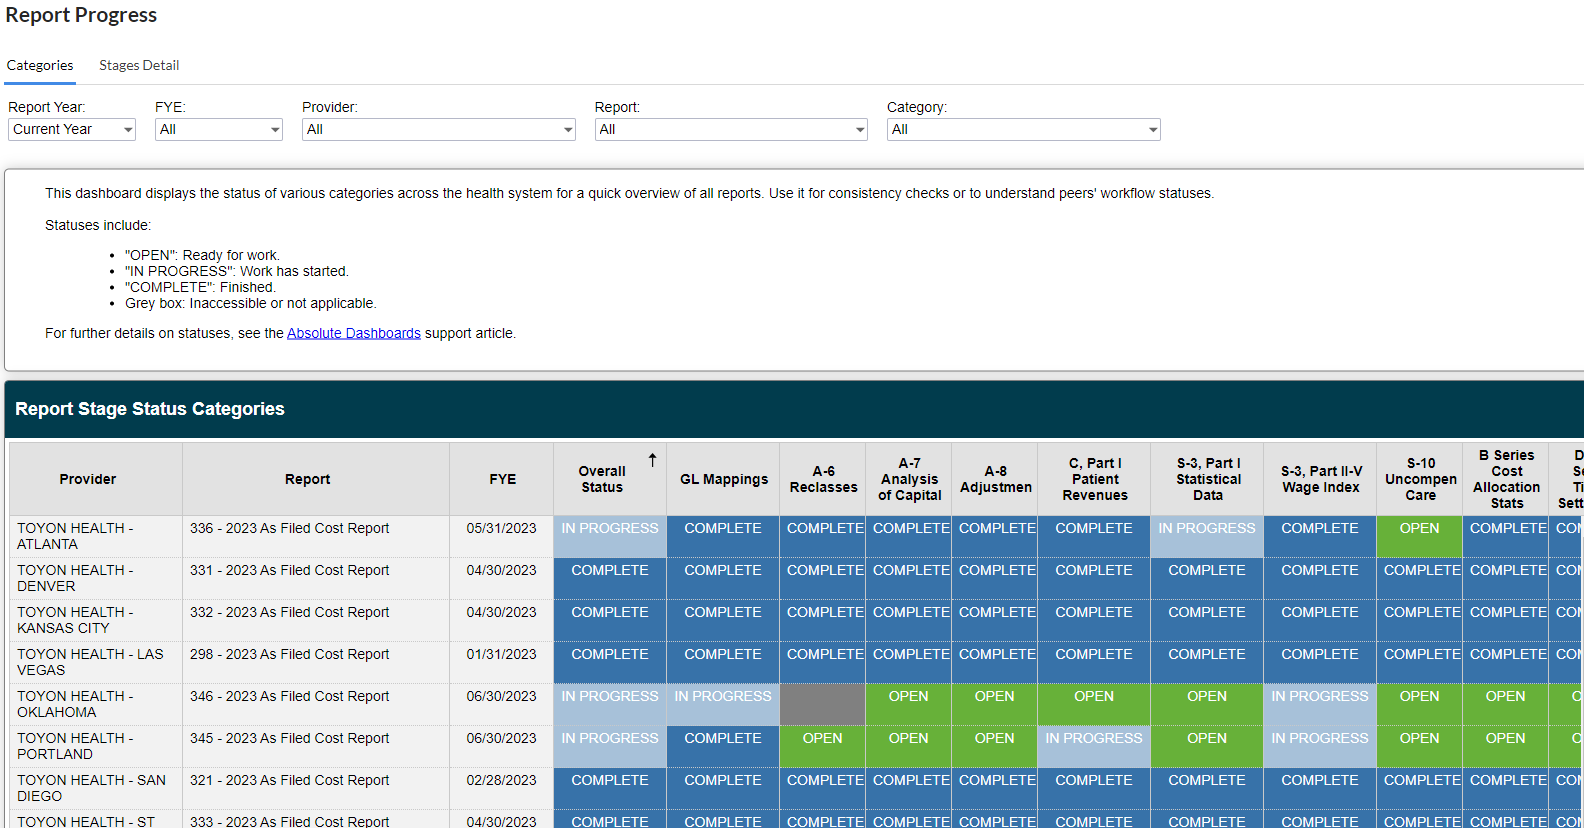Screen dimensions: 1584x828
Task: Select Oklahoma's grey A-6 Reclasses cell
Action: (x=823, y=704)
